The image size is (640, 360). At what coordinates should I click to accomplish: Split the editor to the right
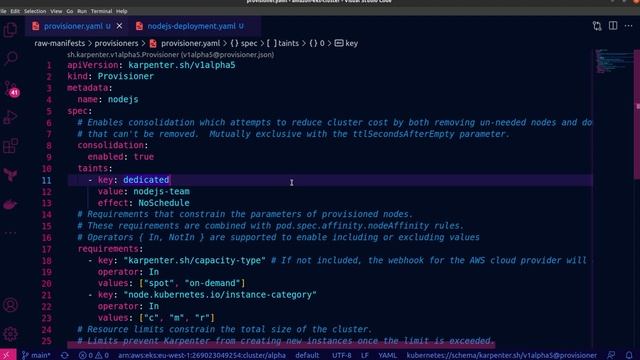[613, 26]
